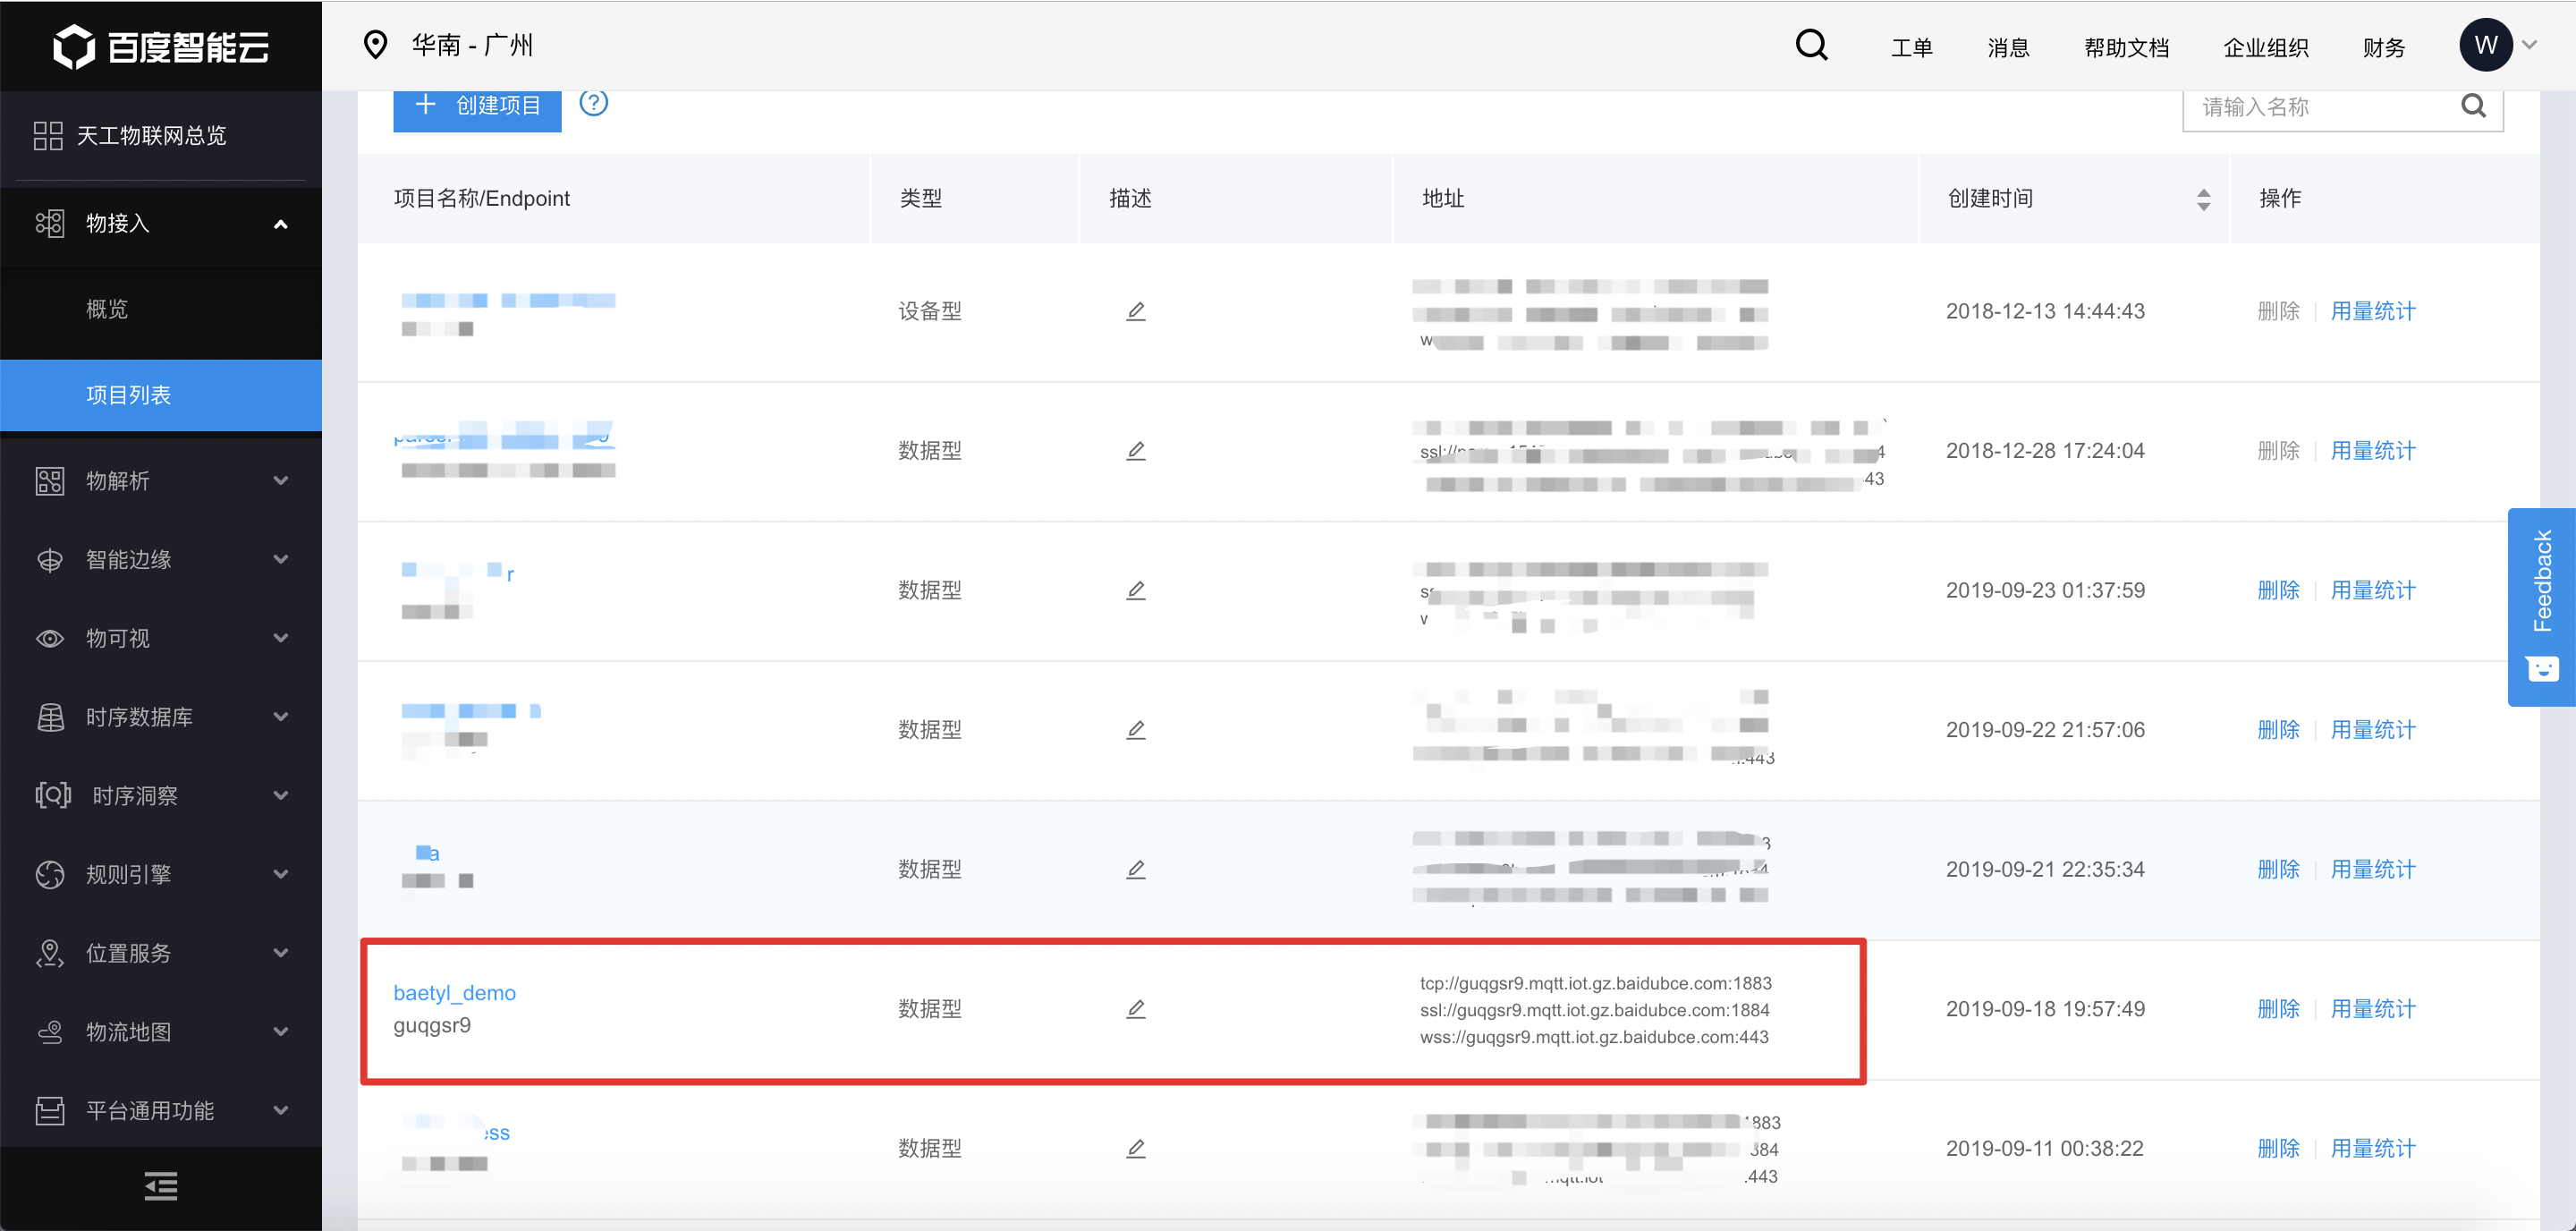This screenshot has width=2576, height=1231.
Task: Collapse the 物接入 menu chevron
Action: coord(281,224)
